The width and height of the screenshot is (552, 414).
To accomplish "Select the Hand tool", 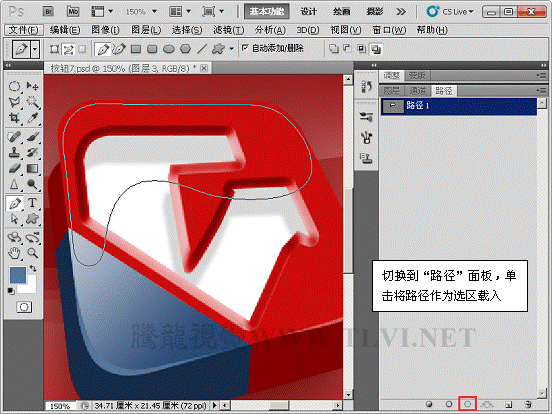I will tap(14, 252).
